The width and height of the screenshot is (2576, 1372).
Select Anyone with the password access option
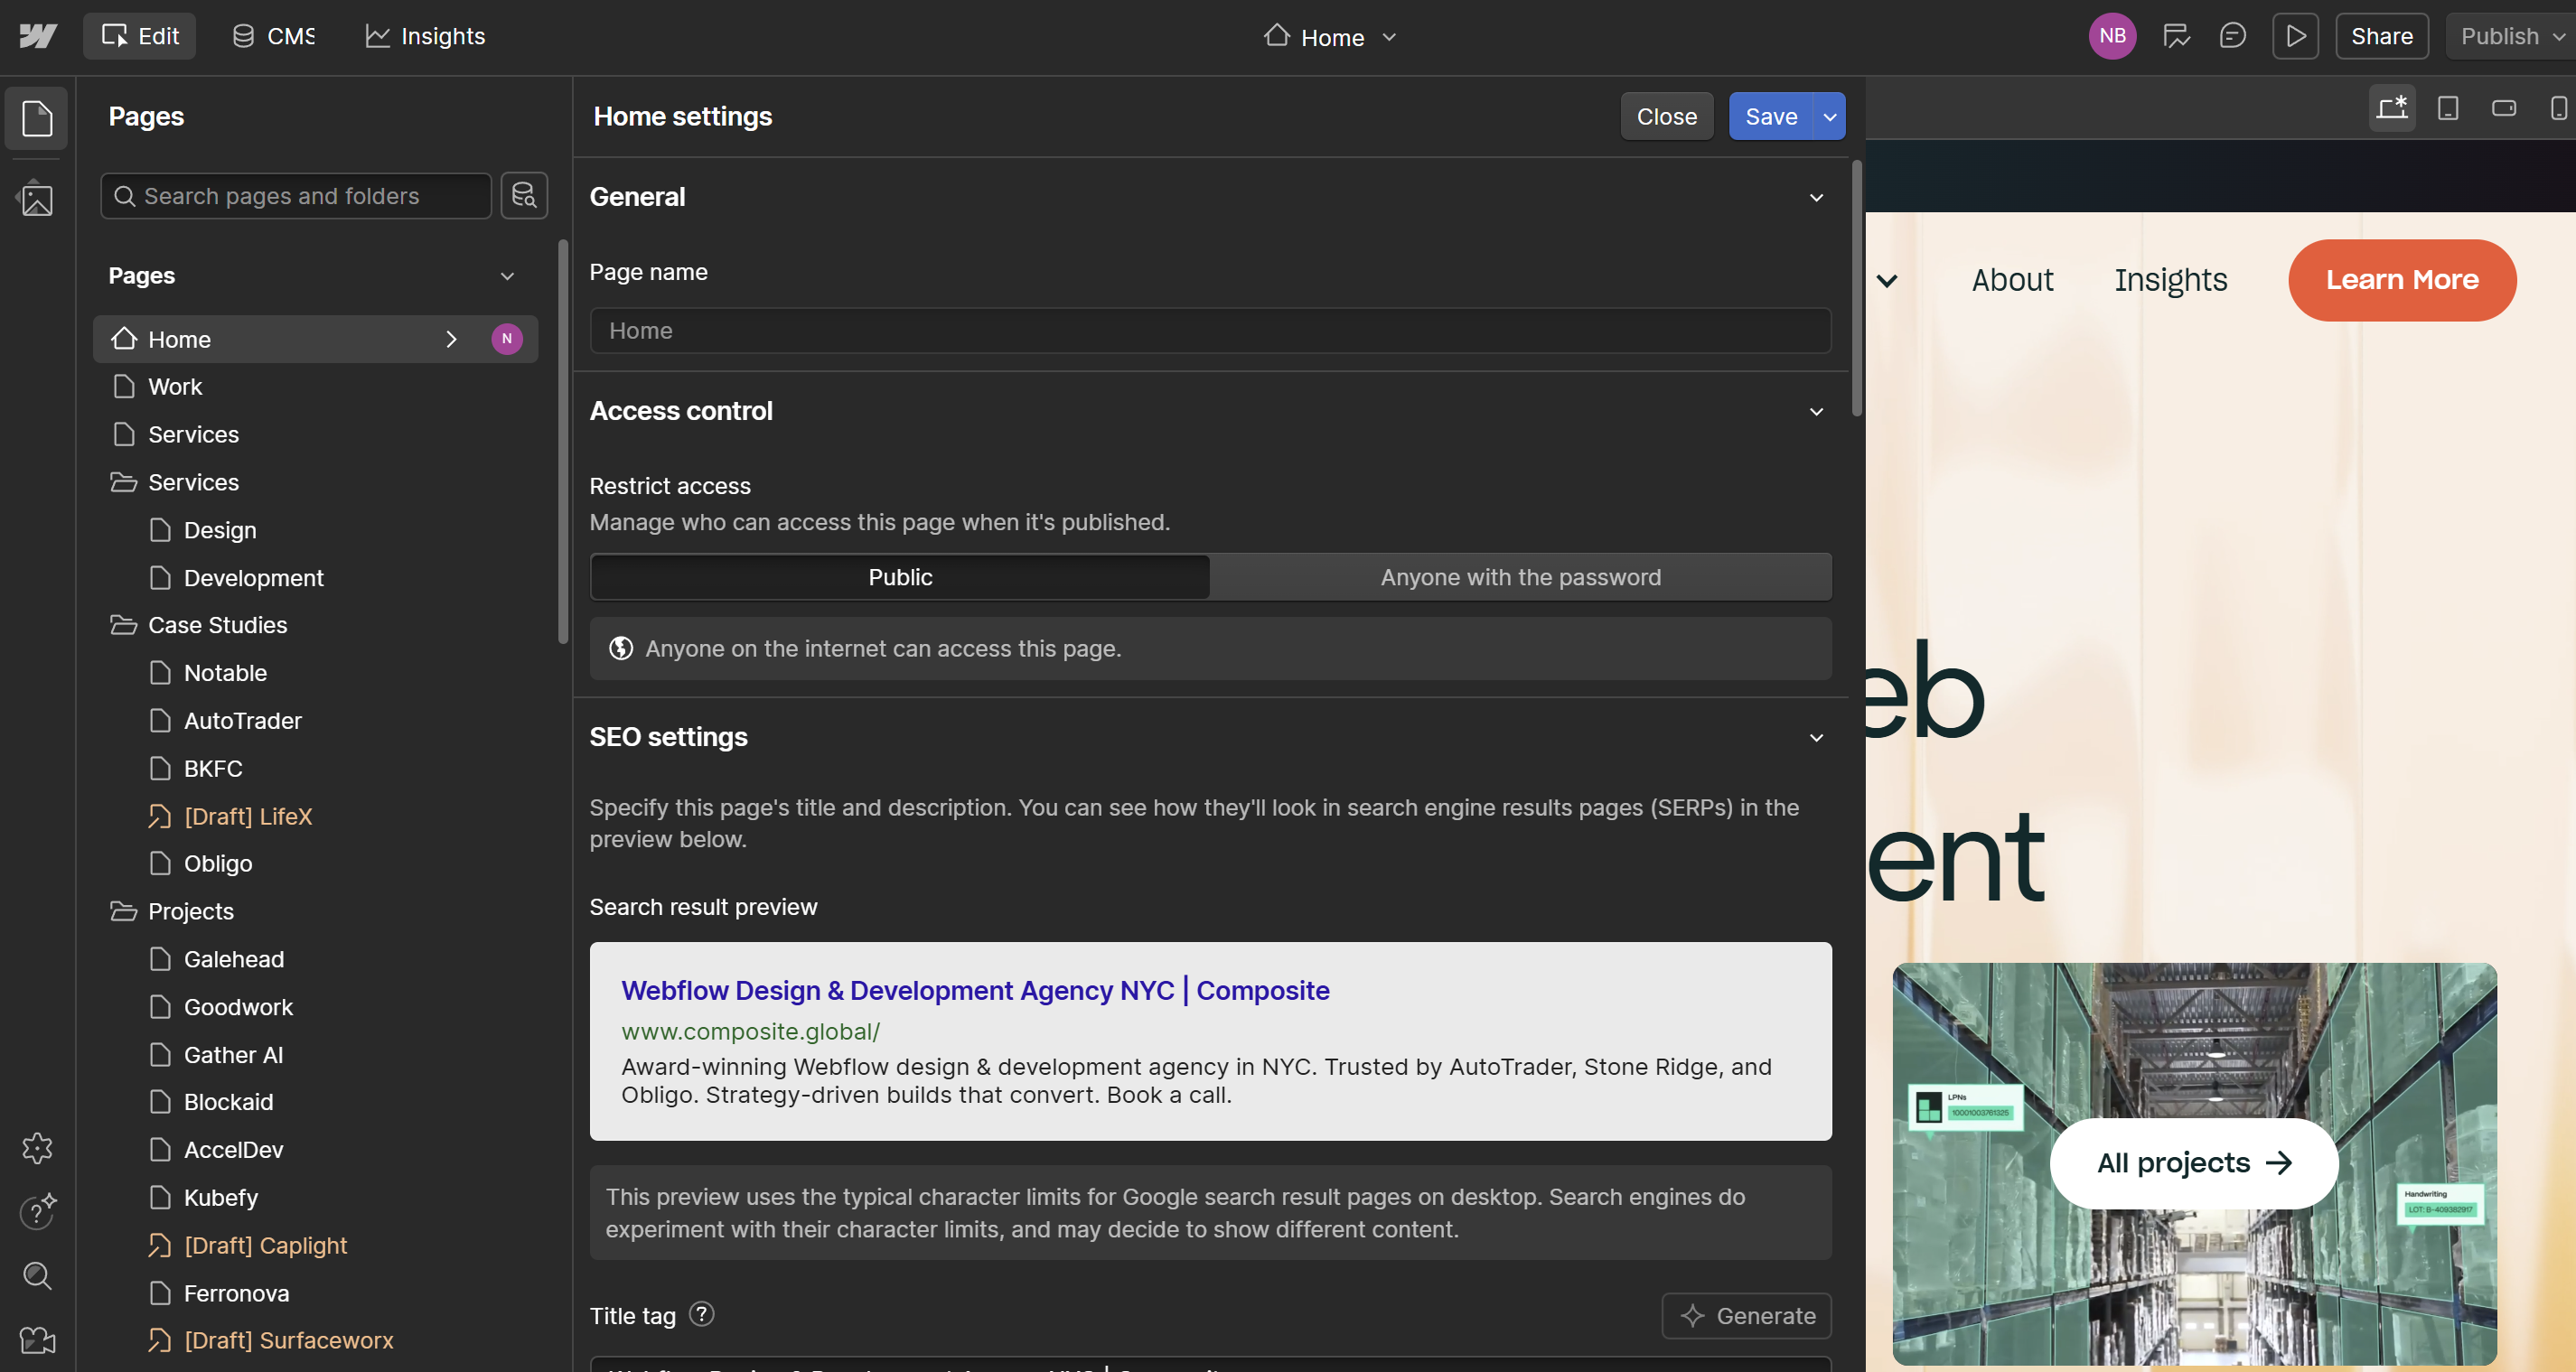[1520, 576]
